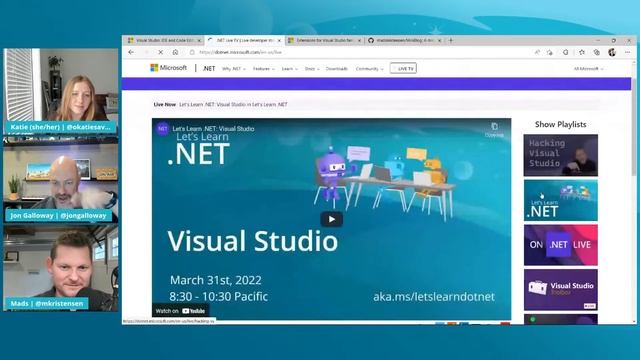
Task: Go back with the browser back arrow
Action: click(x=131, y=52)
